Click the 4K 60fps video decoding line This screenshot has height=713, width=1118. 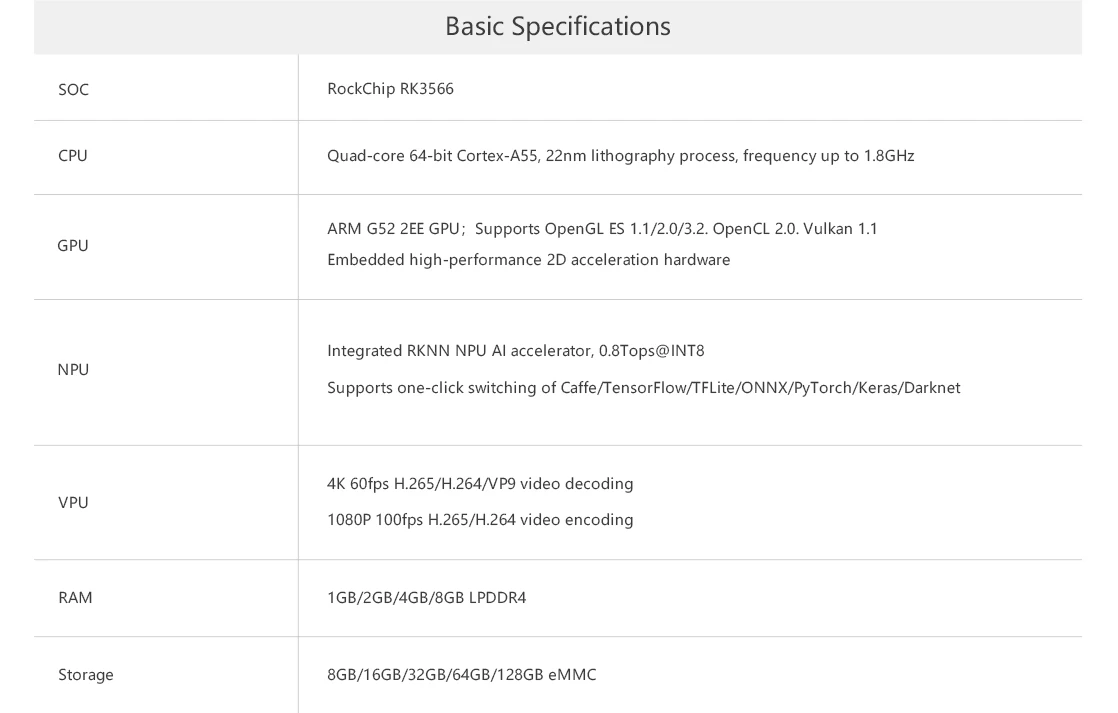click(x=480, y=483)
